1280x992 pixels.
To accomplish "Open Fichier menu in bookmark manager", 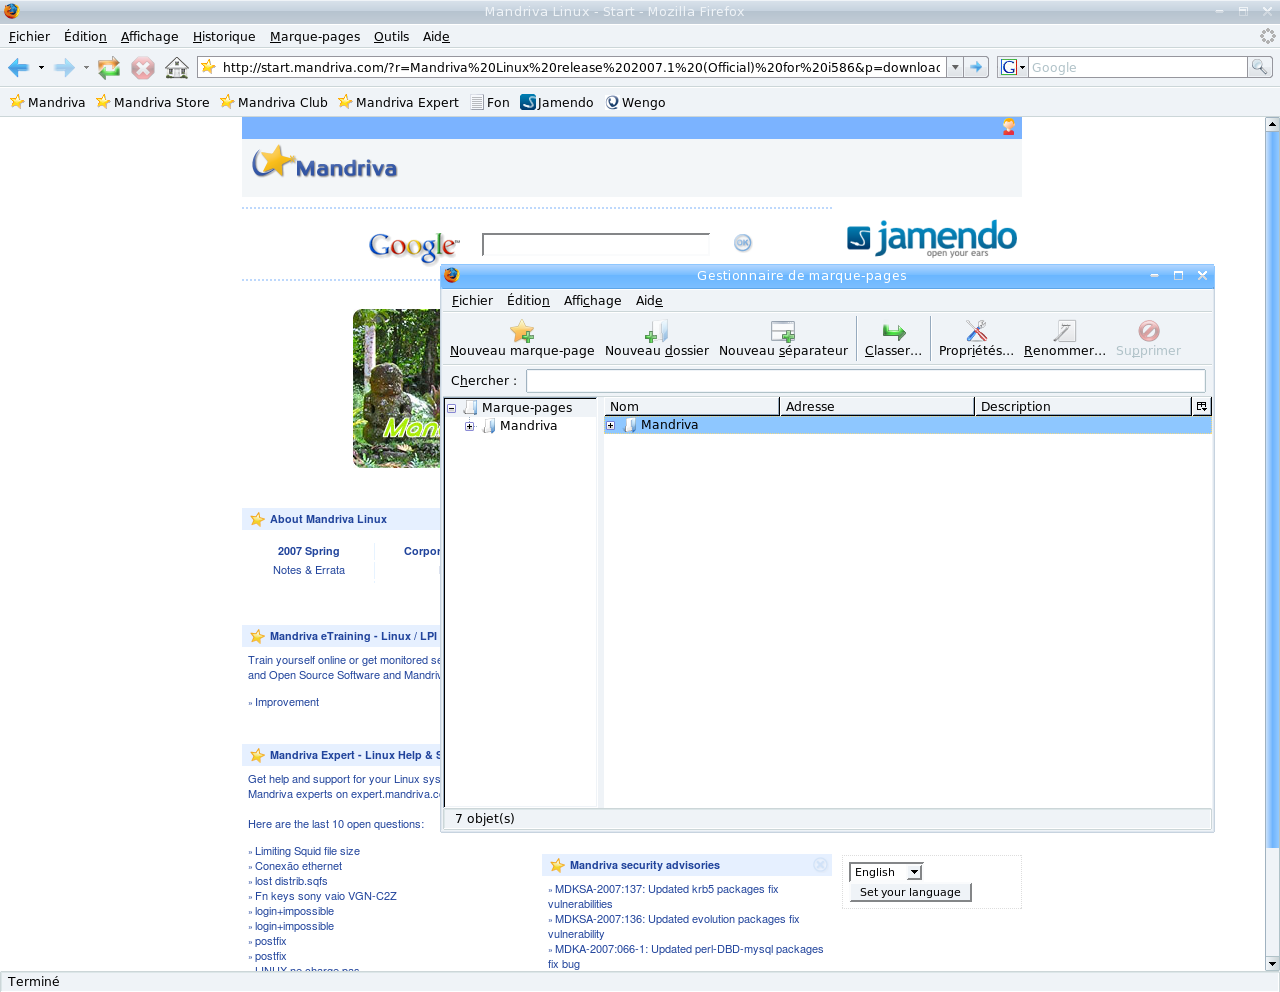I will (x=472, y=301).
